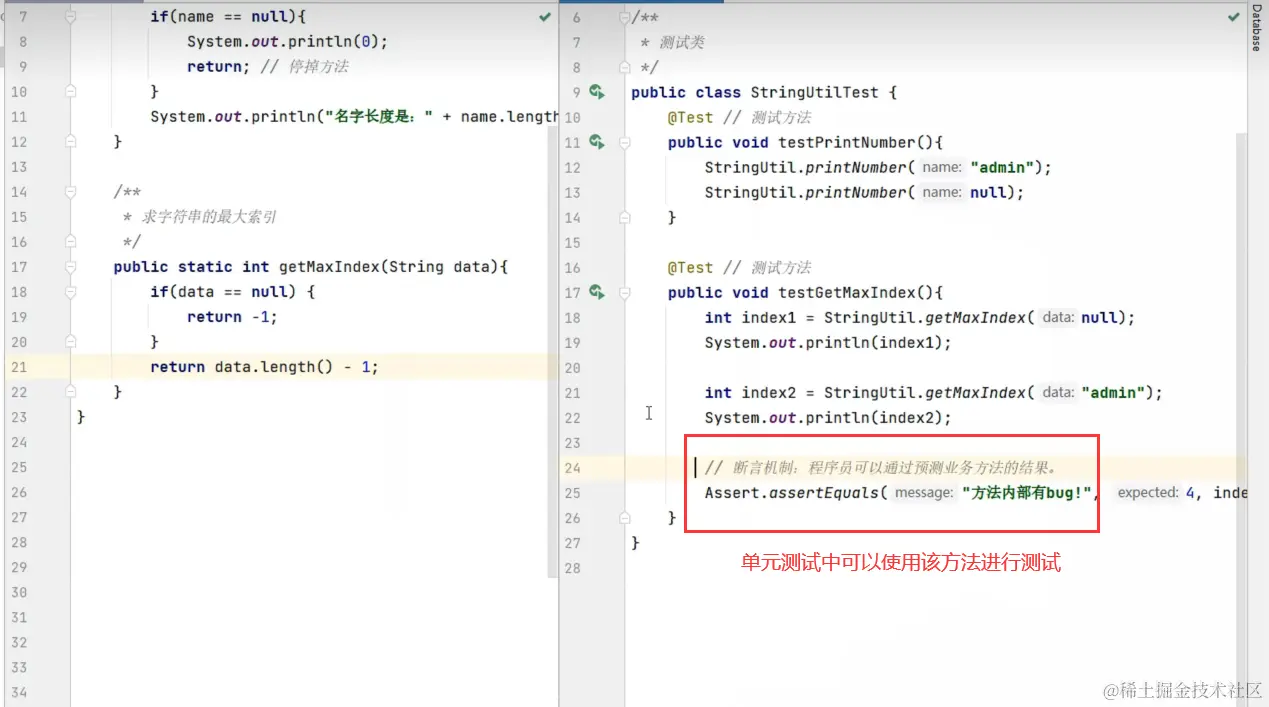Click the '// 断言机制' comment line

881,467
